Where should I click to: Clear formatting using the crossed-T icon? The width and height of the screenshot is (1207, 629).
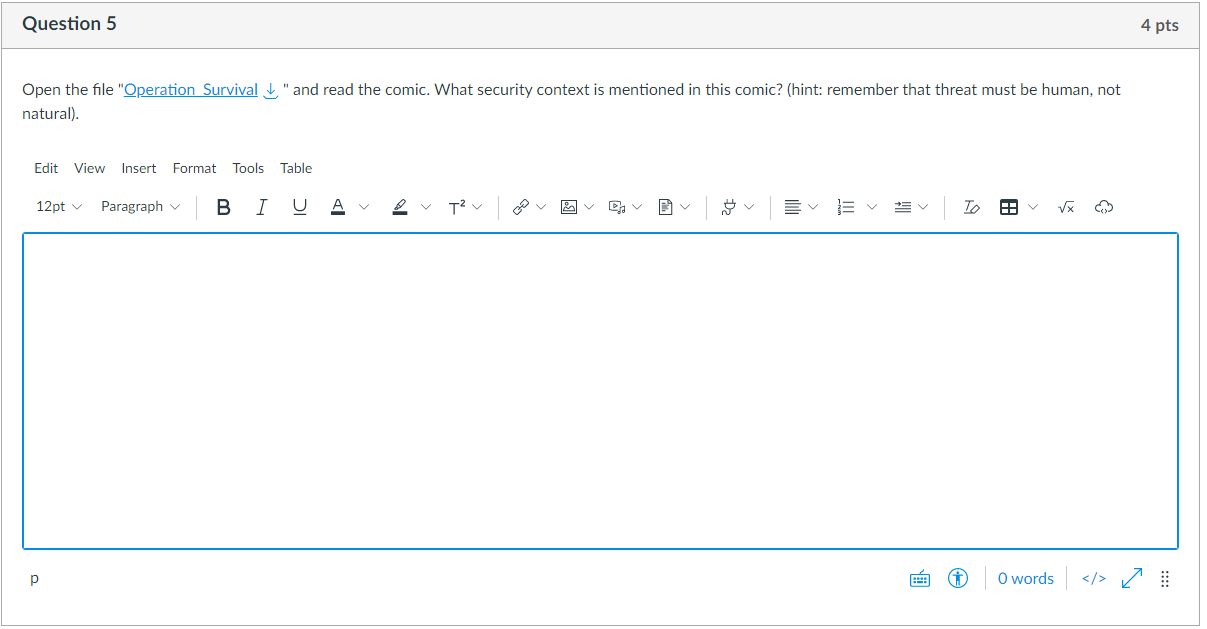tap(969, 207)
